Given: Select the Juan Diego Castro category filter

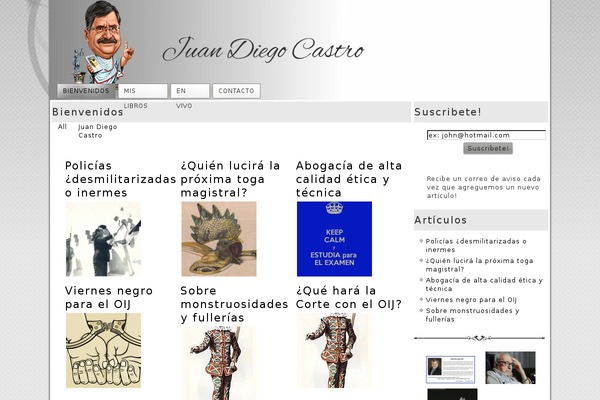Looking at the screenshot, I should tap(98, 131).
